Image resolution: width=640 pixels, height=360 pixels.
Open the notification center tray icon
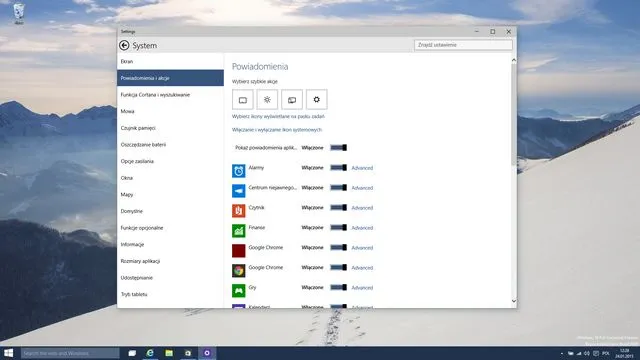(x=596, y=353)
